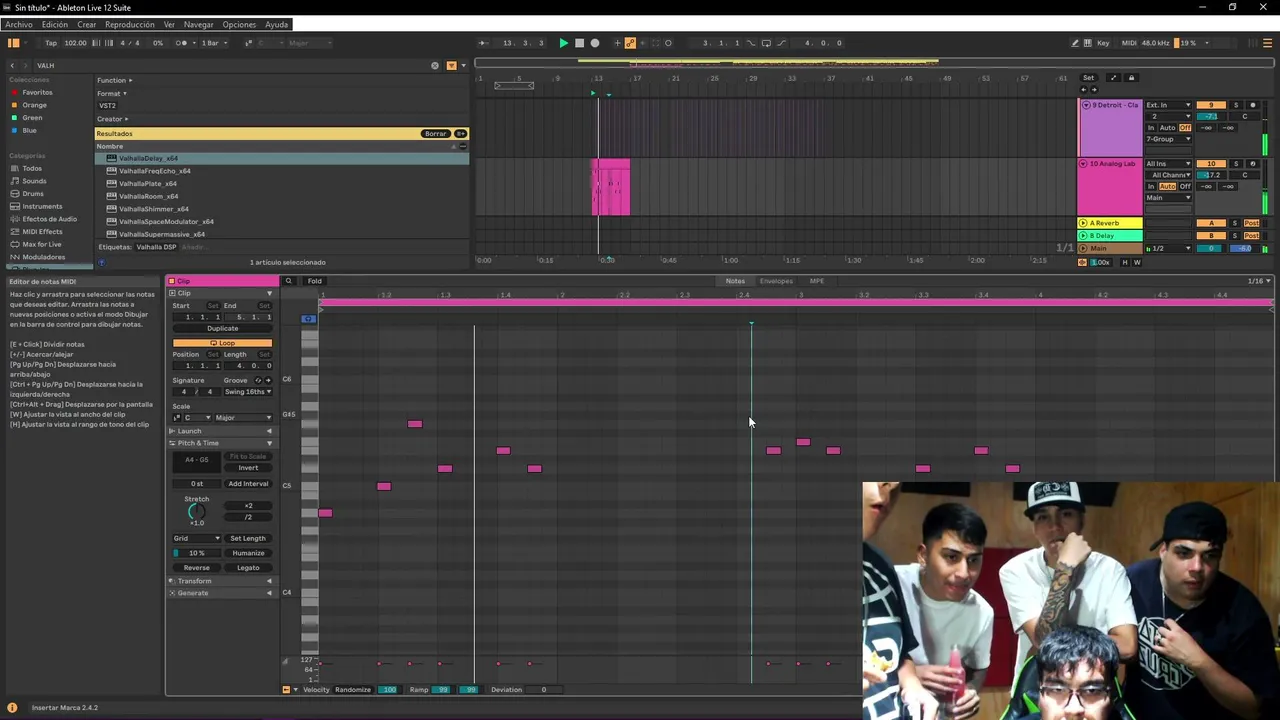Click the Legato button
Screen dimensions: 1280x720
pyautogui.click(x=248, y=568)
